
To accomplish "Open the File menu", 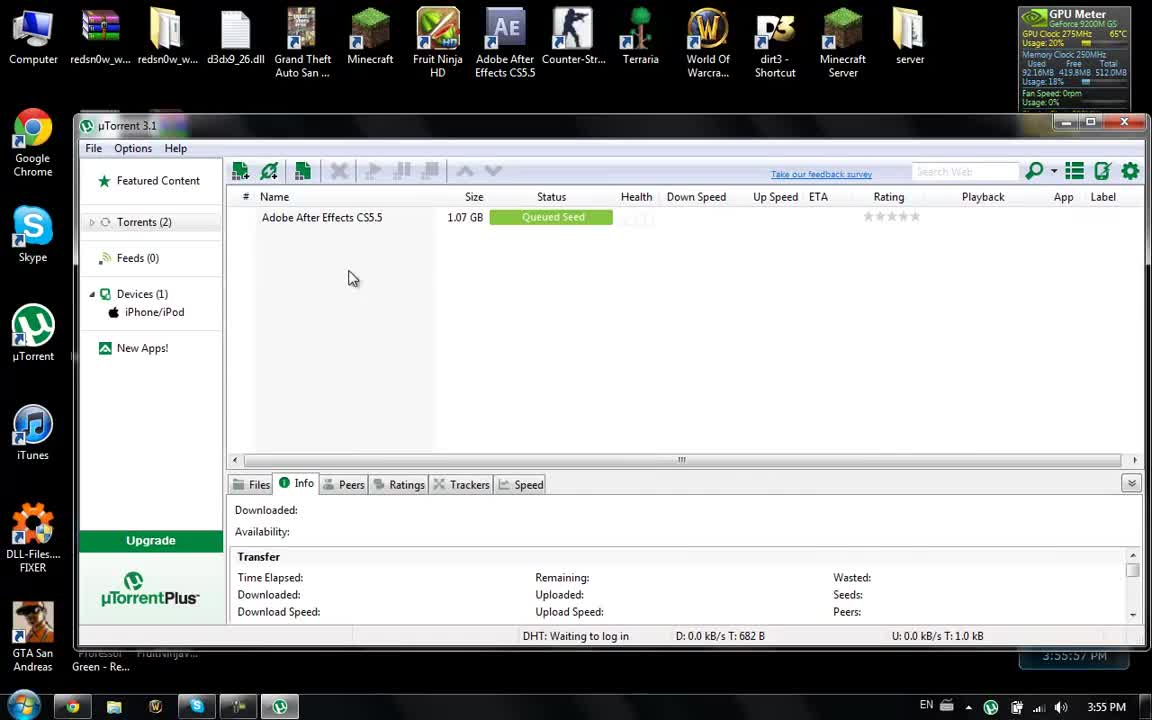I will pos(93,148).
